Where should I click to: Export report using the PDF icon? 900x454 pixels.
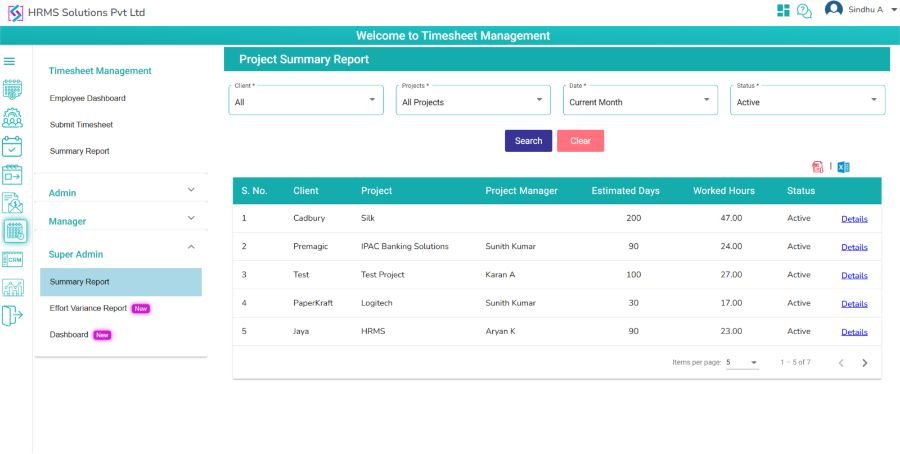[818, 167]
